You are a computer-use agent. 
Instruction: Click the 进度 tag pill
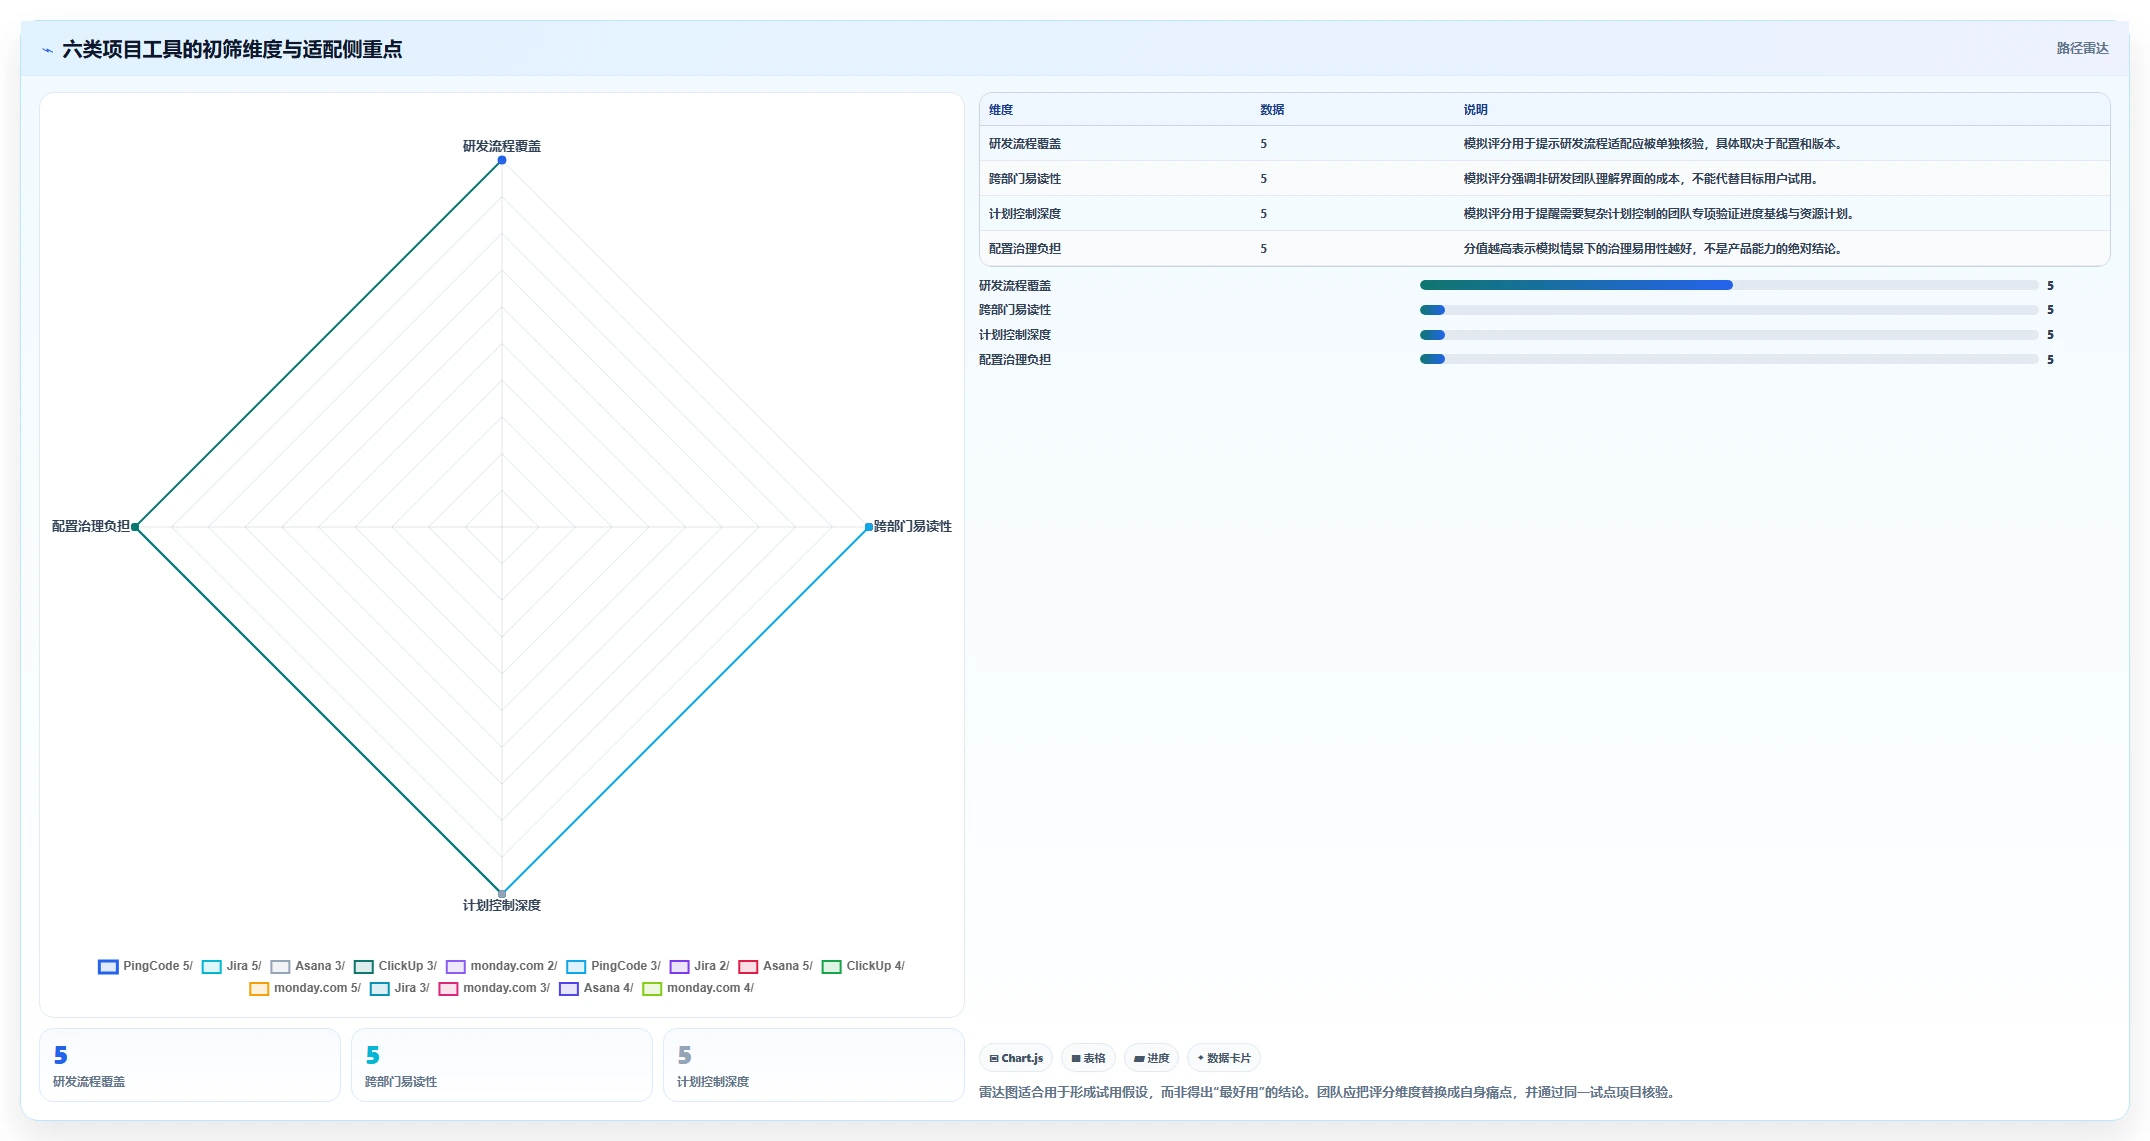click(1151, 1058)
